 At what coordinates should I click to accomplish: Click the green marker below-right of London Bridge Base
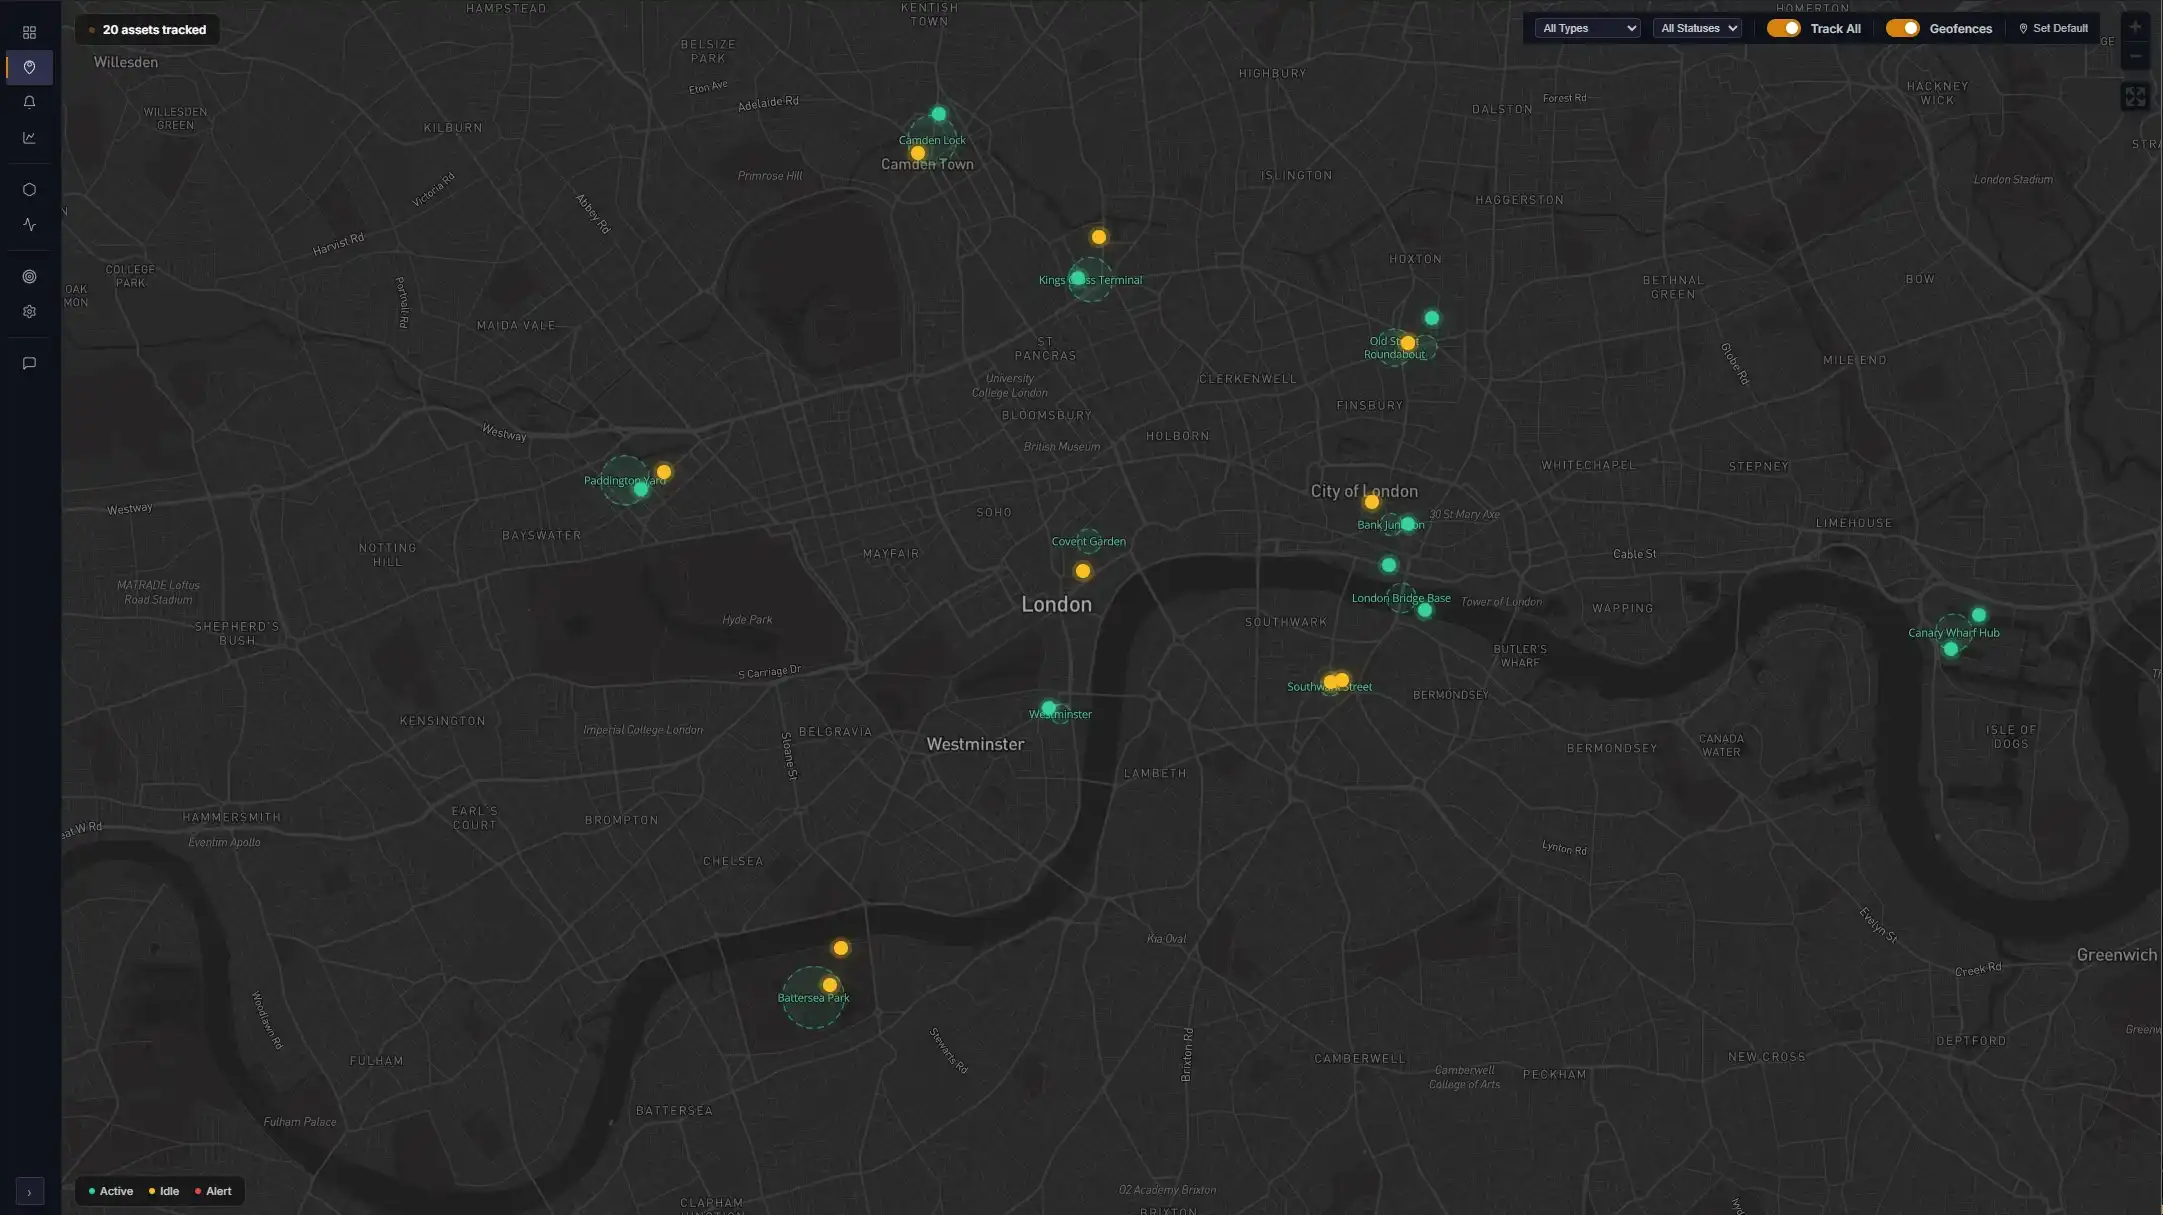coord(1424,611)
